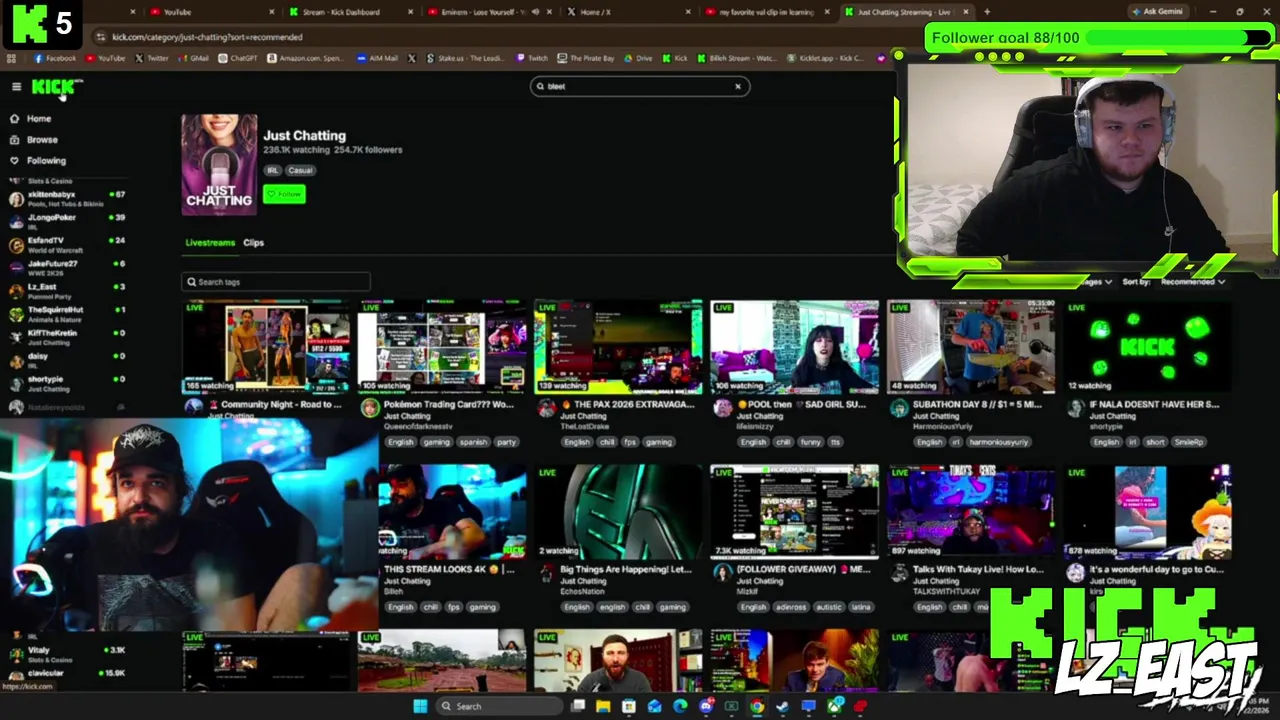Open Pokémon Trading Card stream thumbnail
Image resolution: width=1280 pixels, height=720 pixels.
pos(442,347)
